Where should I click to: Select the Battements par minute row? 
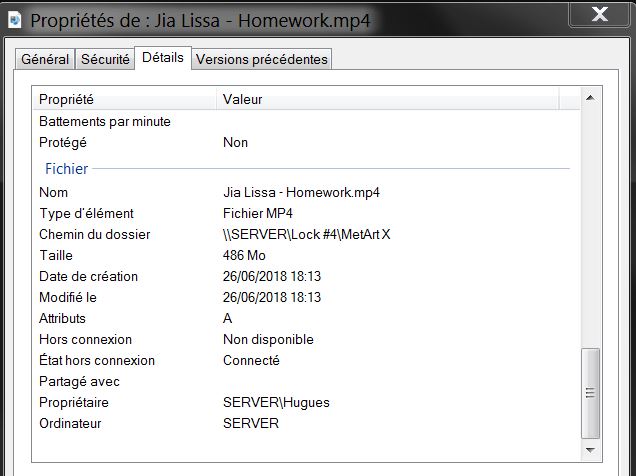click(306, 121)
